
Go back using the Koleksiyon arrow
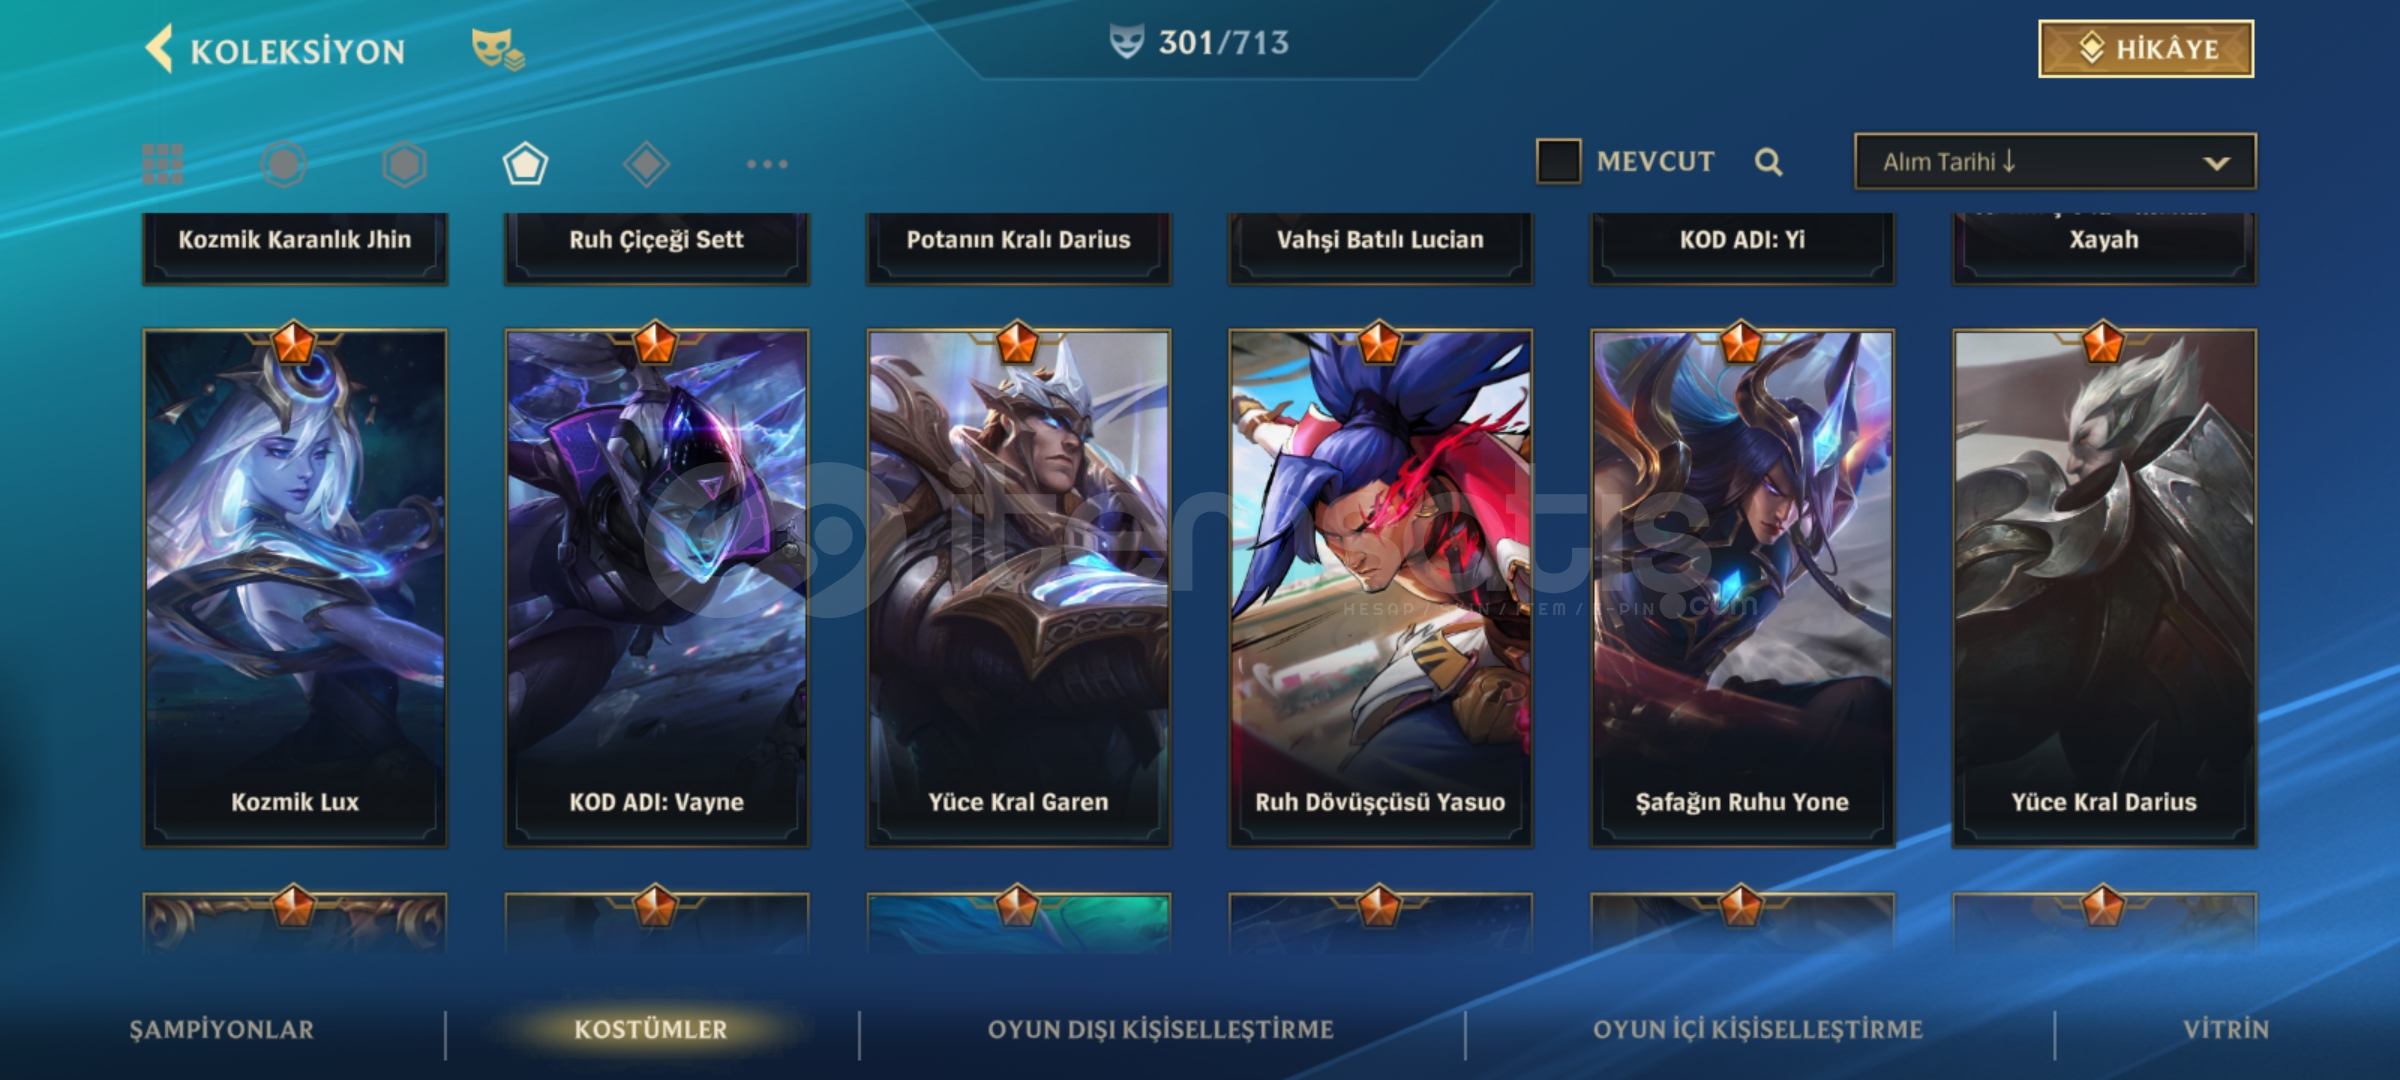(160, 48)
